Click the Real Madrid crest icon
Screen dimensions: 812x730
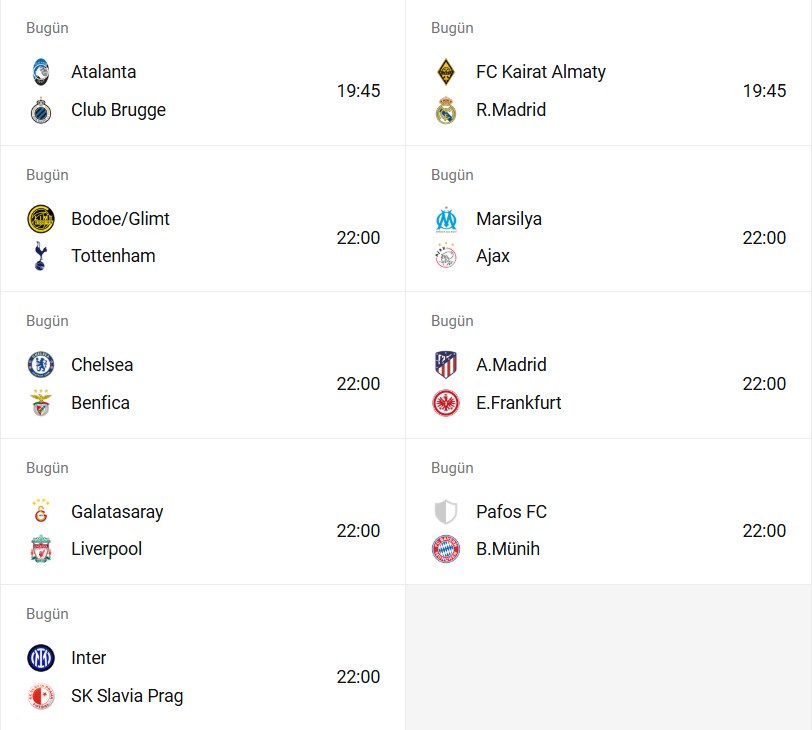click(446, 110)
